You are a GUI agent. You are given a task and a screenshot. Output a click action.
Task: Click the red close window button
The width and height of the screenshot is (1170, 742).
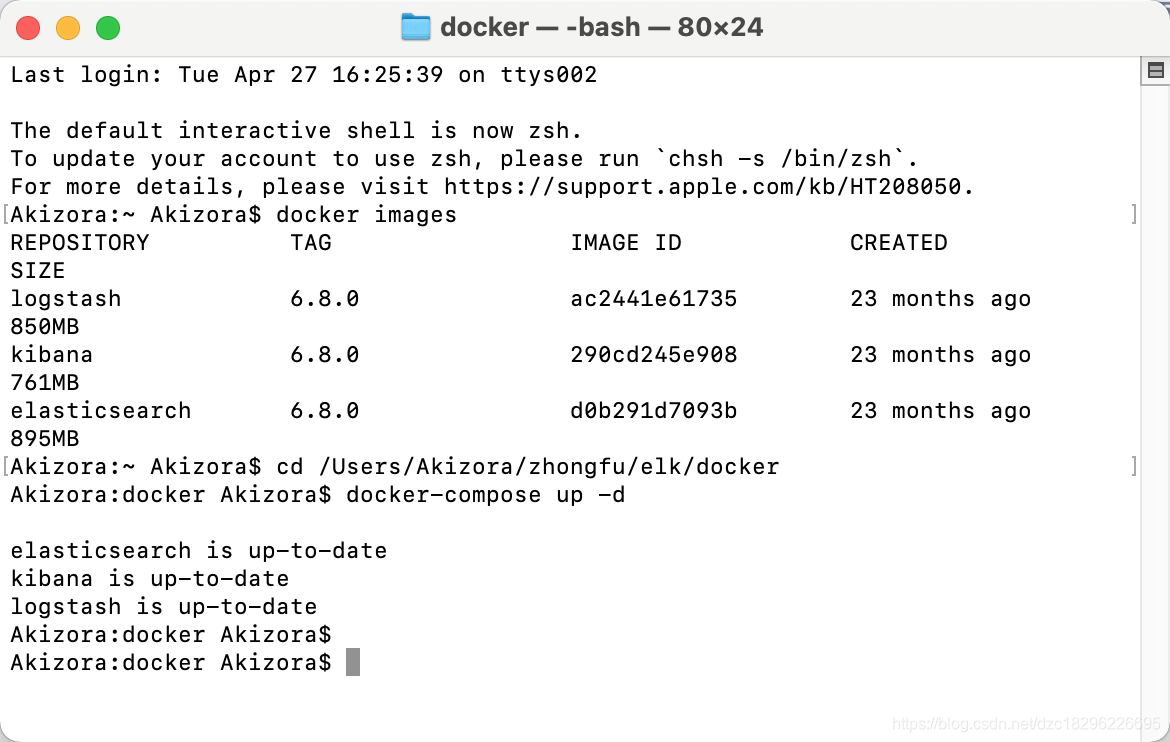28,28
